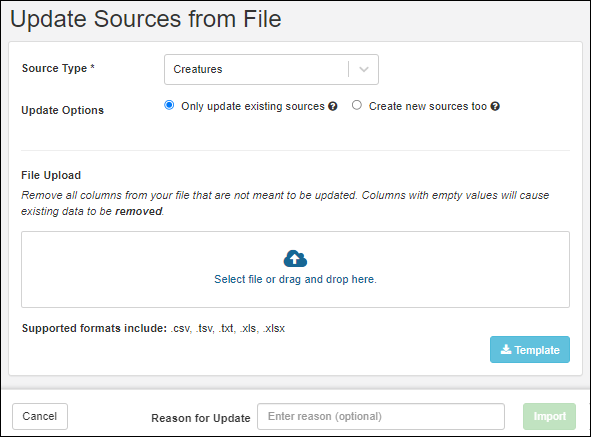591x437 pixels.
Task: Click the File Upload section heading
Action: 51,175
